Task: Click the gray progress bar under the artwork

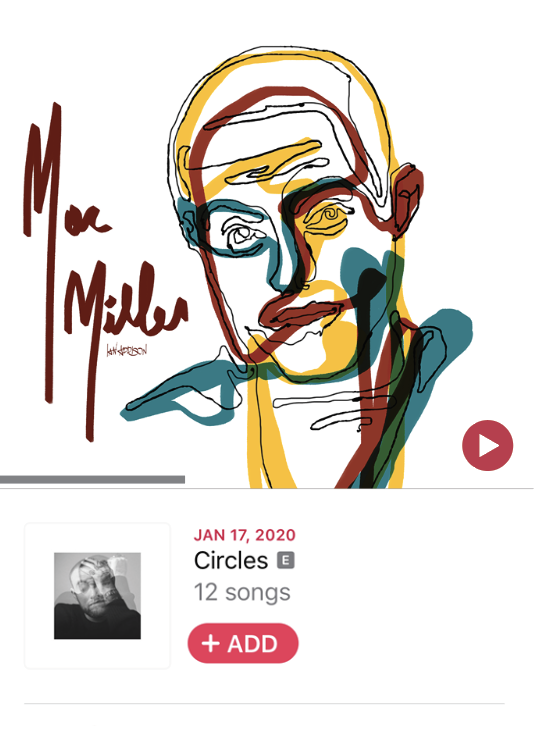Action: click(92, 479)
